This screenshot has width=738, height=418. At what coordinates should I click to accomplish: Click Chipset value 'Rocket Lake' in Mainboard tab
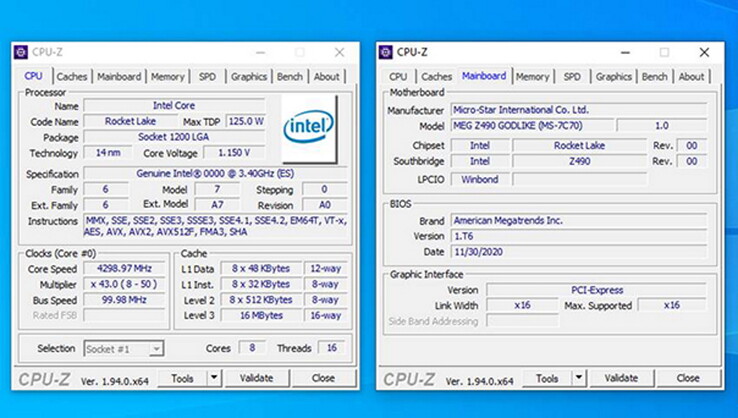[579, 145]
